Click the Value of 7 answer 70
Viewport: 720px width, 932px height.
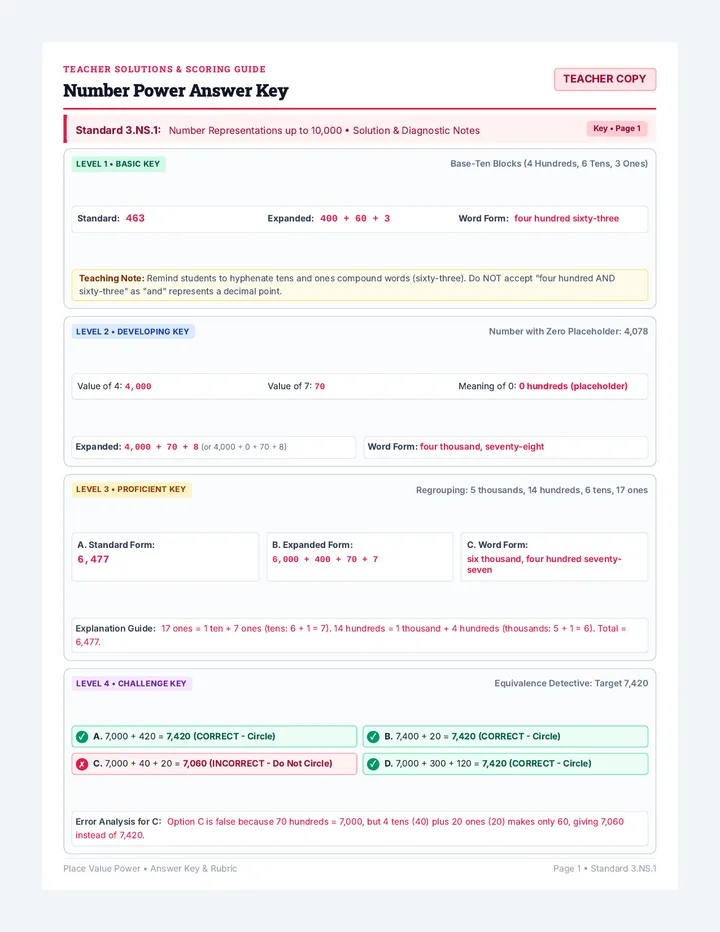(320, 386)
